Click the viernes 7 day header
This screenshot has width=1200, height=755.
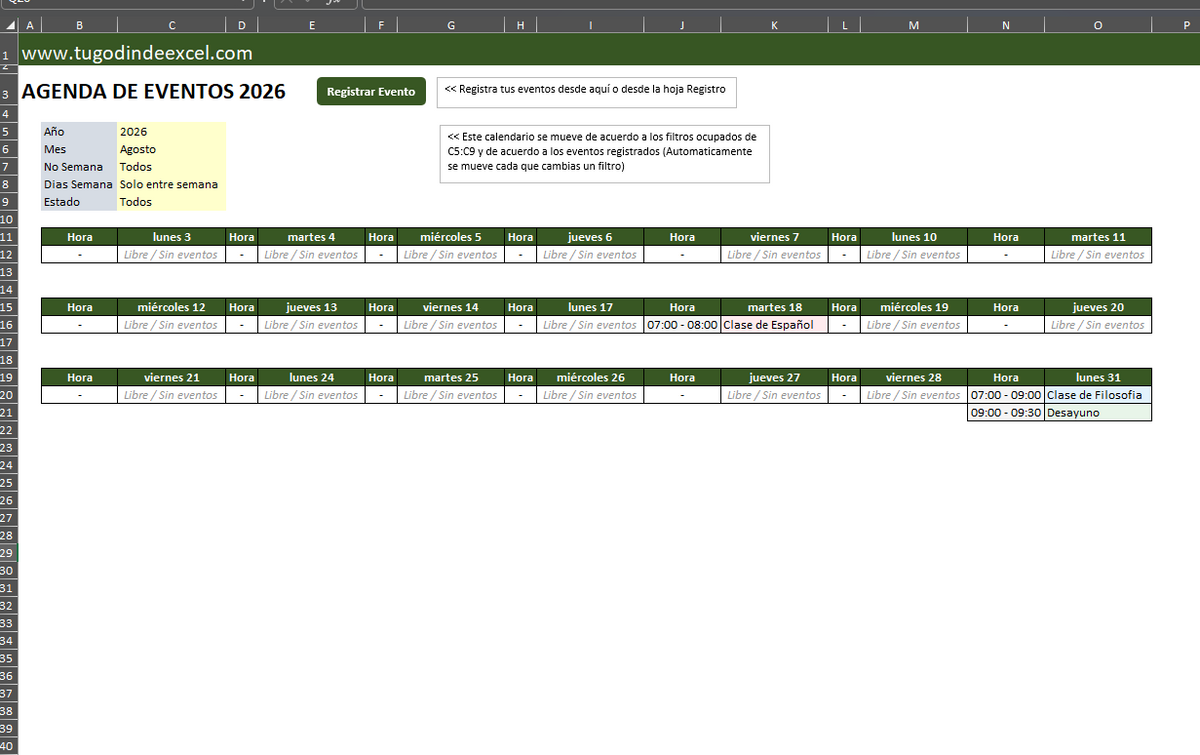click(x=775, y=237)
